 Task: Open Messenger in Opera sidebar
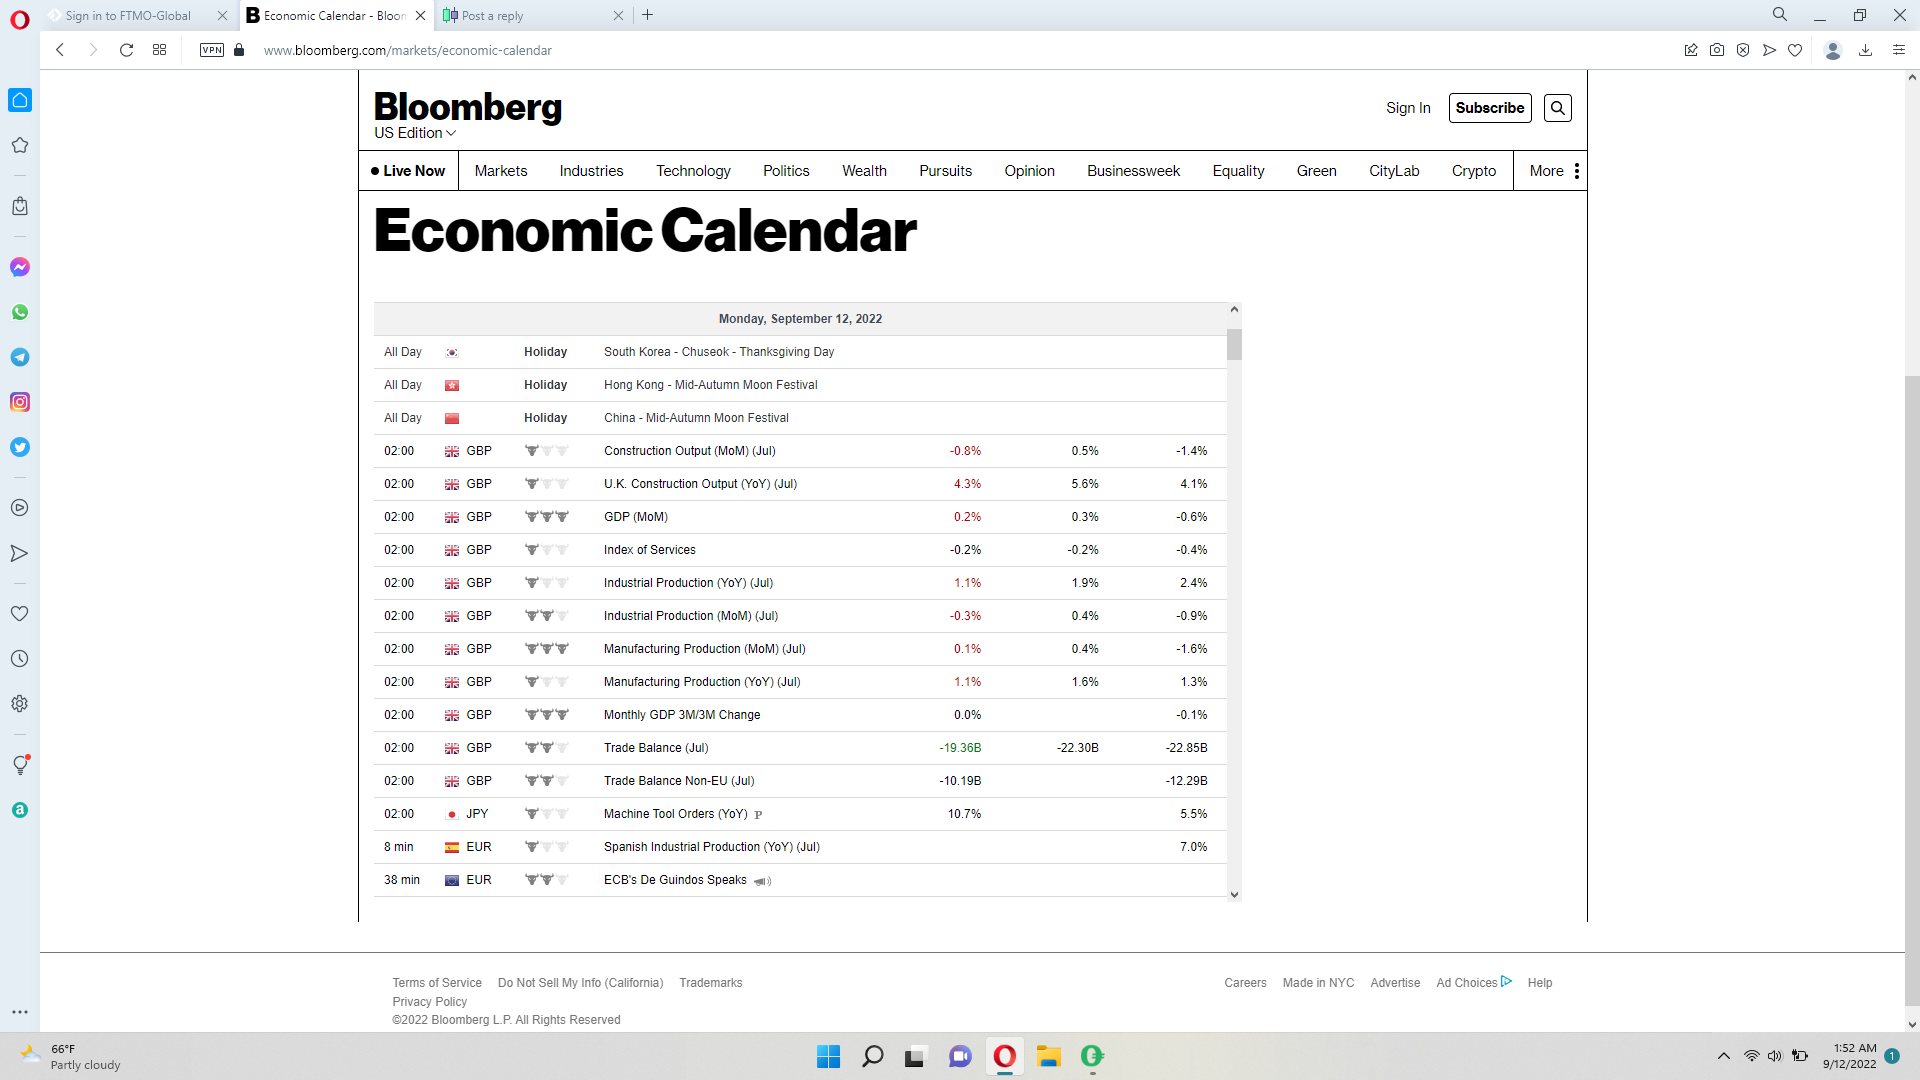(x=20, y=267)
